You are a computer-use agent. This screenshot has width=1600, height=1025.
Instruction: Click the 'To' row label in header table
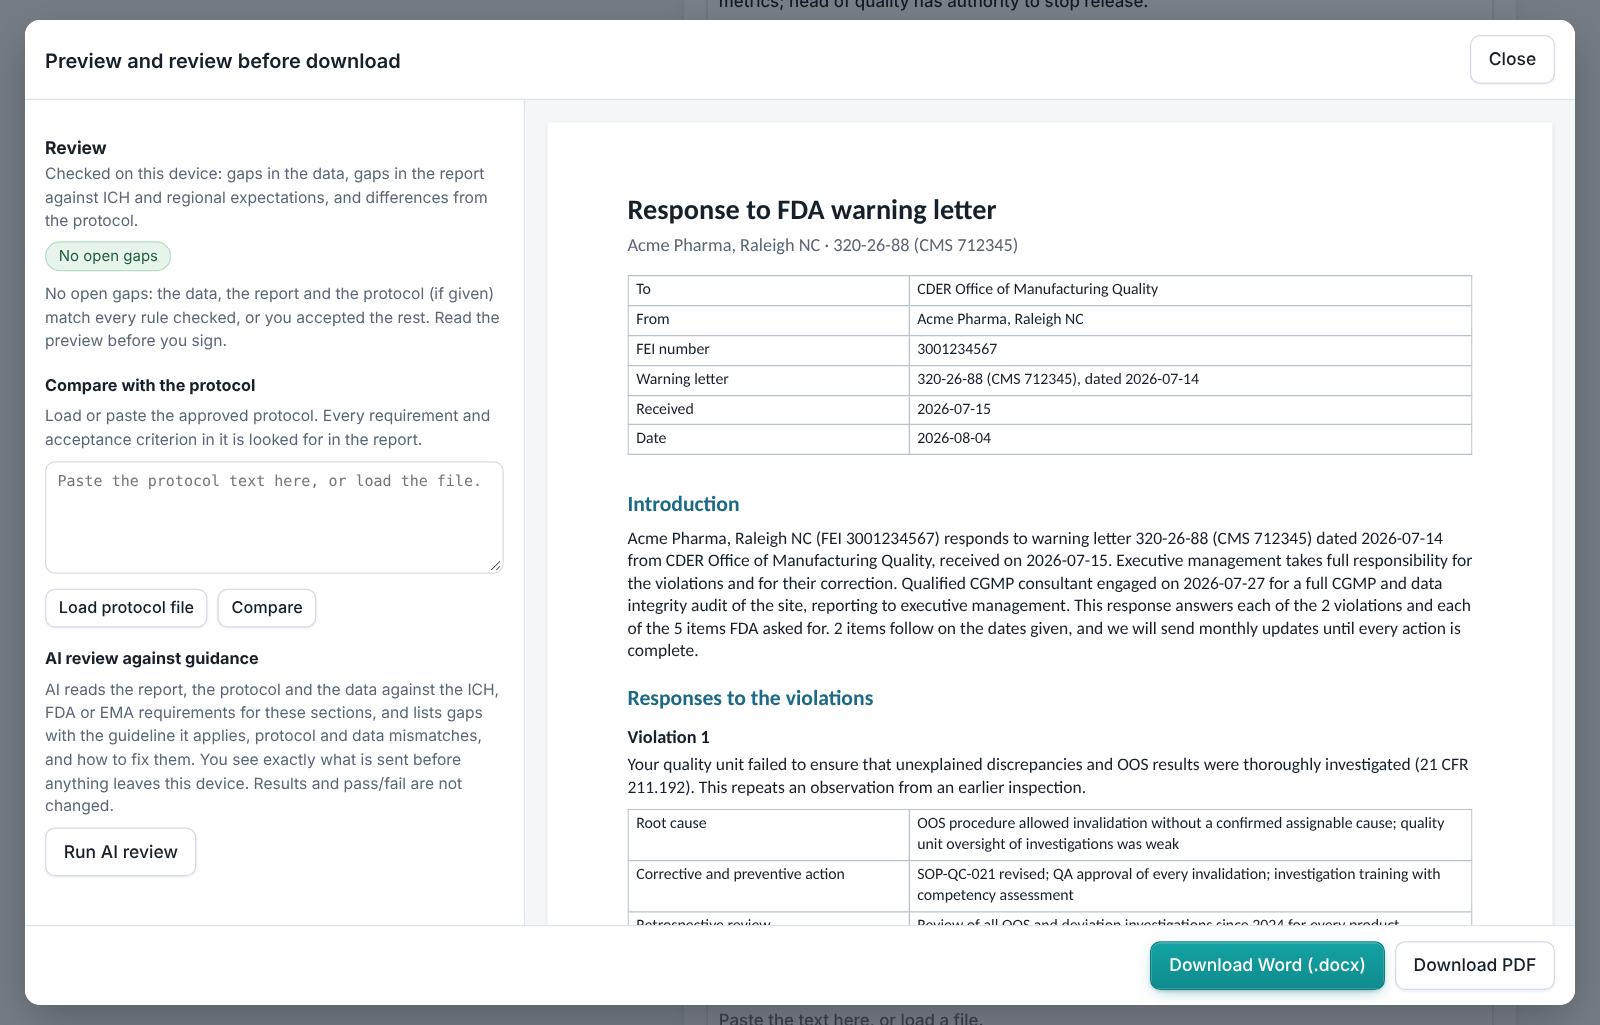pyautogui.click(x=643, y=289)
